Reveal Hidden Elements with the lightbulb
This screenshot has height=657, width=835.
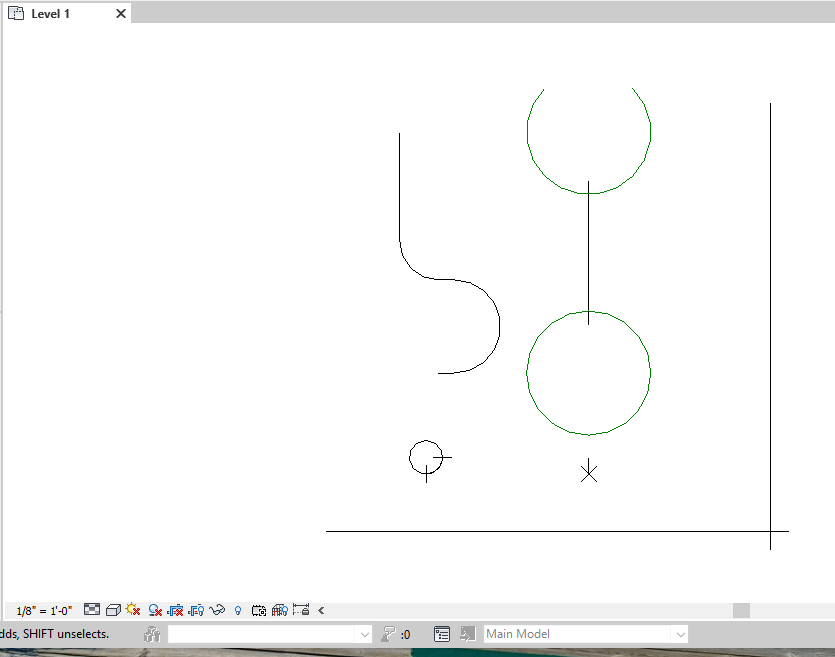click(x=237, y=610)
